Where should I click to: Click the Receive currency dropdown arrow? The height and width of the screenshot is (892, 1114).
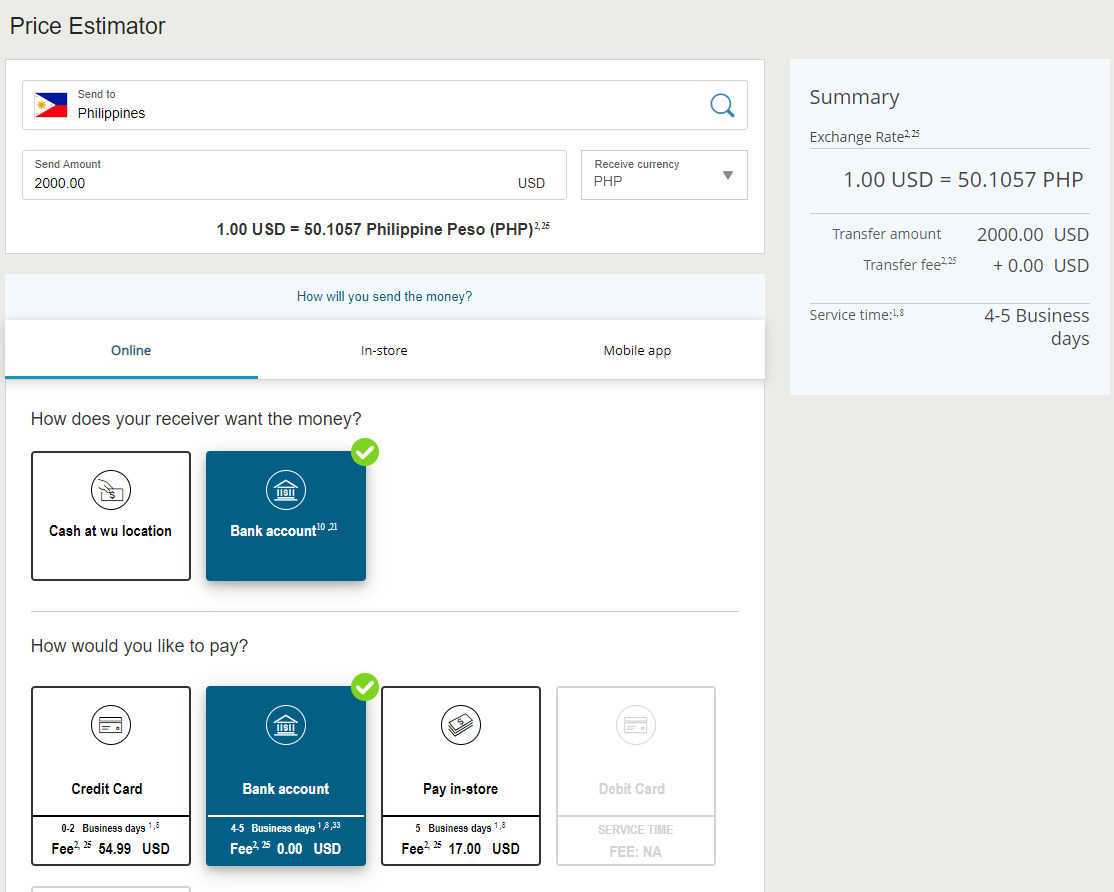728,175
